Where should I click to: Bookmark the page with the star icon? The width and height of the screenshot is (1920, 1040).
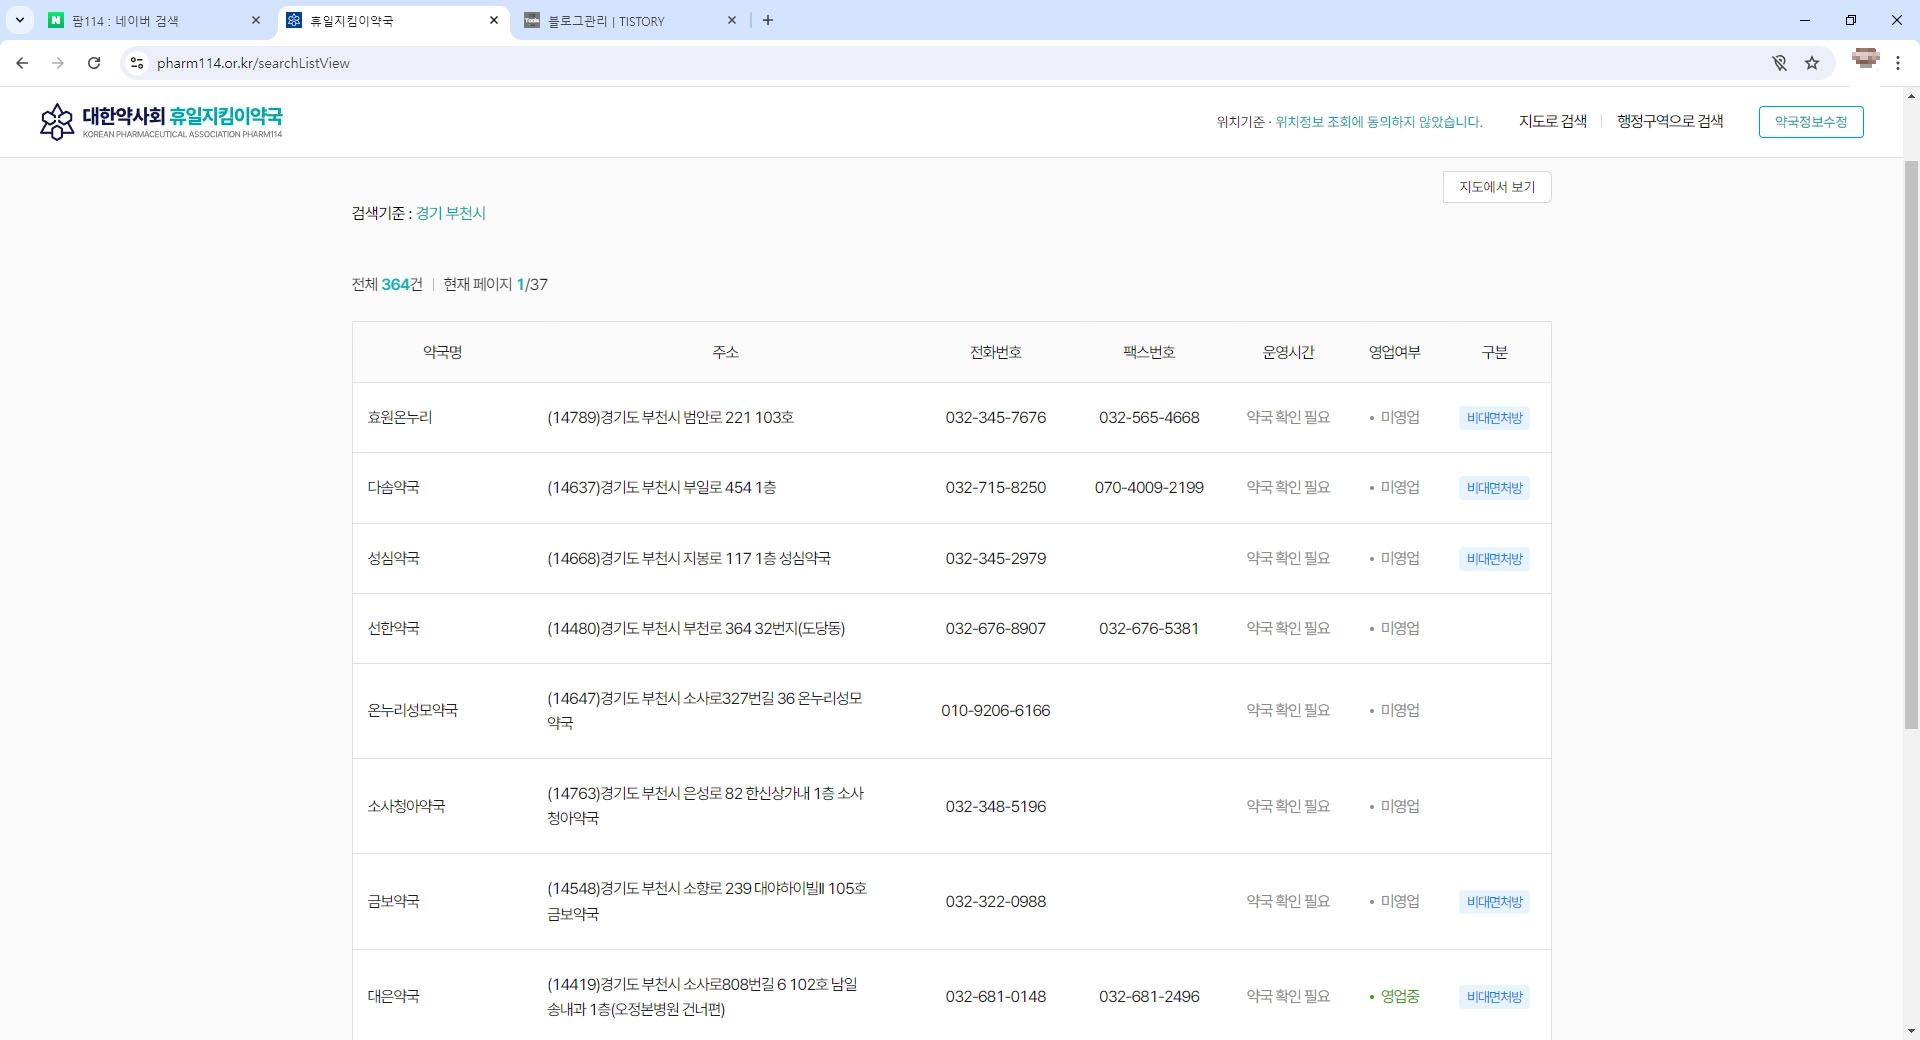(x=1812, y=62)
